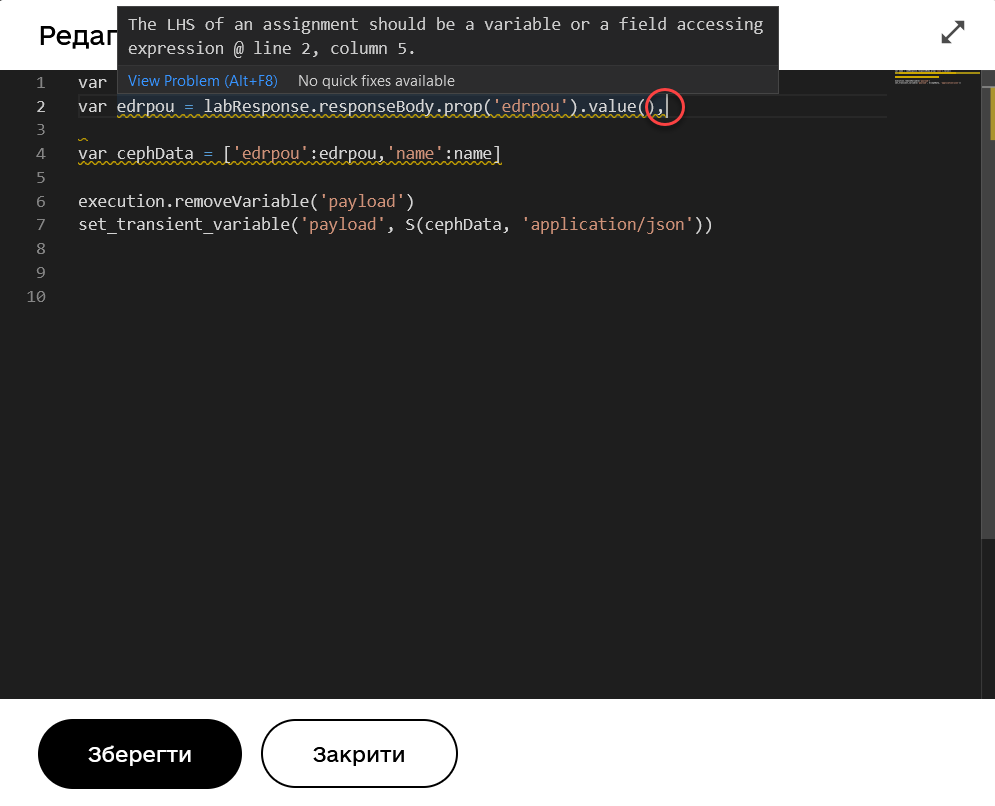Select line number 2 in gutter
This screenshot has width=995, height=806.
coord(41,107)
